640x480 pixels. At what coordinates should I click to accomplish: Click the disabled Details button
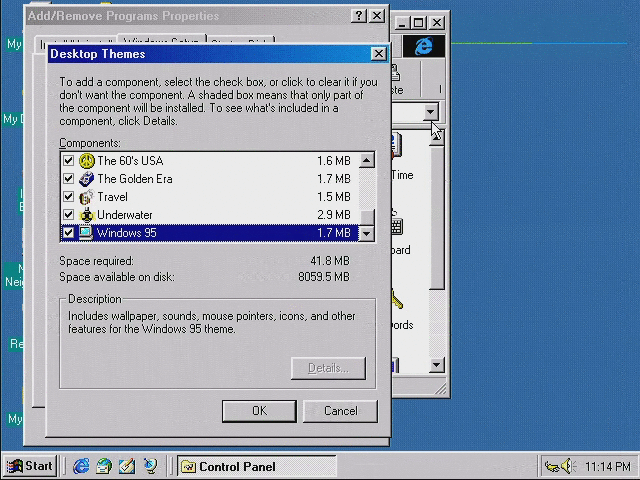pos(328,368)
